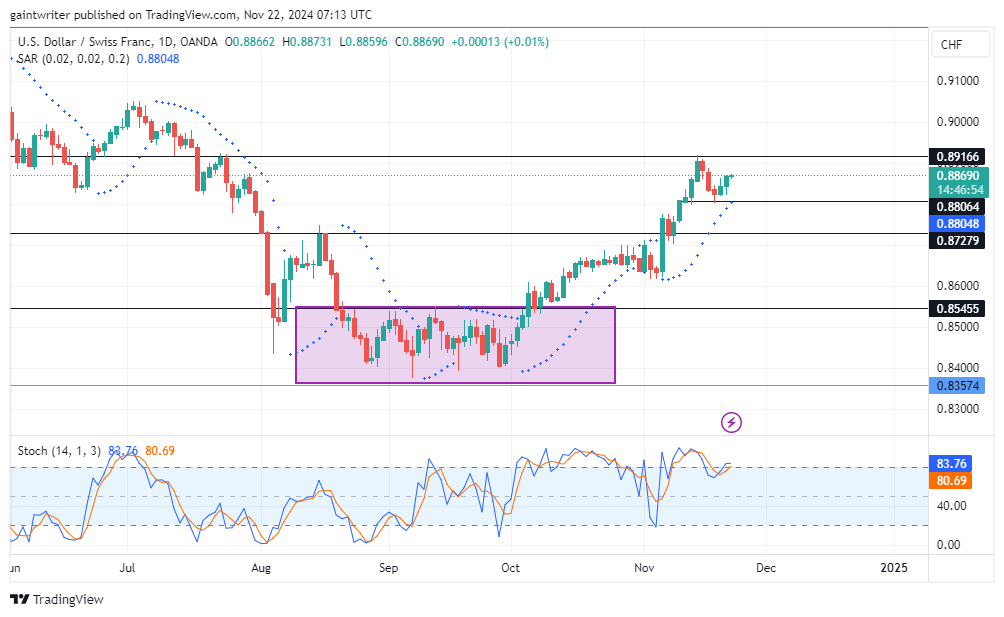Image resolution: width=1004 pixels, height=617 pixels.
Task: Click the SAR value 0.88048 in legend
Action: [158, 59]
